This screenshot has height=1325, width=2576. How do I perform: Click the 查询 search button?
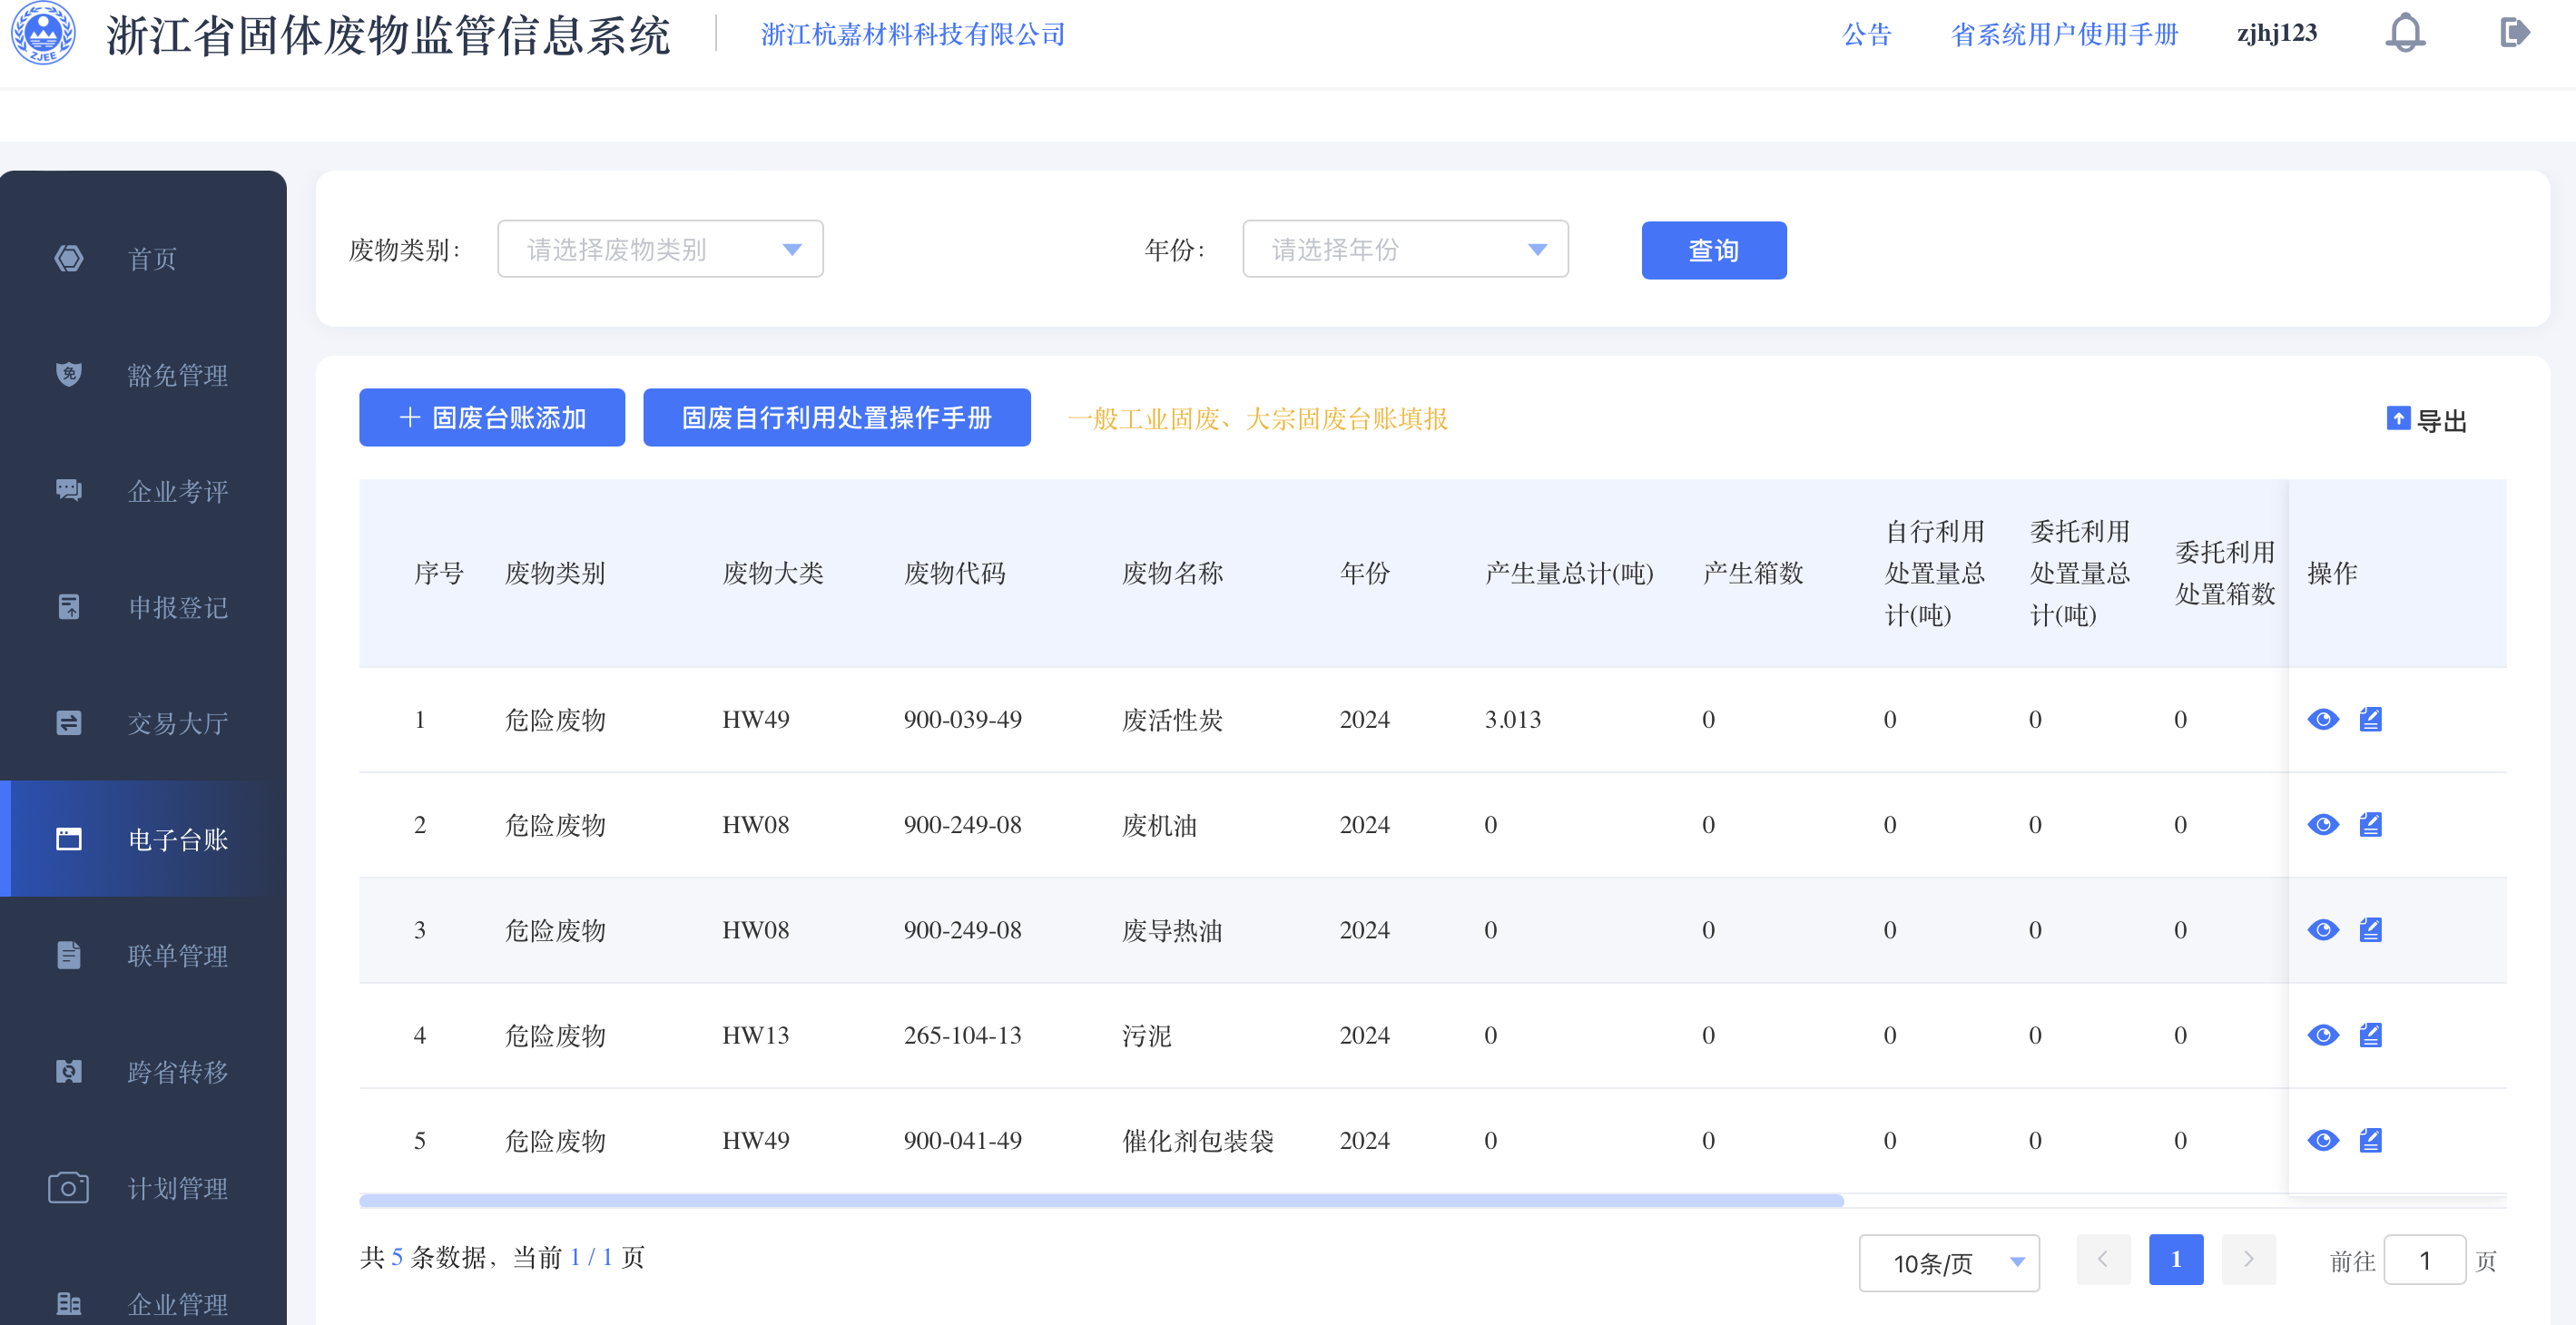[1713, 250]
